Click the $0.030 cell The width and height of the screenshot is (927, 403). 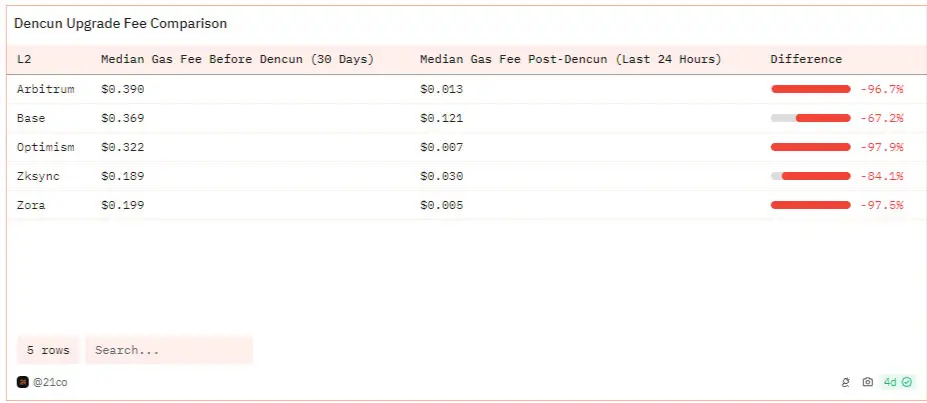pyautogui.click(x=442, y=176)
